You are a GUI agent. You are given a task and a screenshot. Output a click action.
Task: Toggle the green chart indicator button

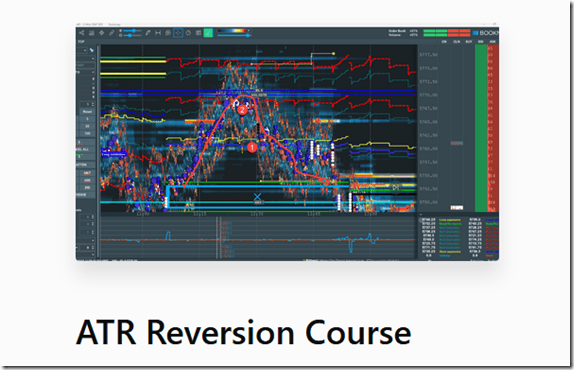208,33
